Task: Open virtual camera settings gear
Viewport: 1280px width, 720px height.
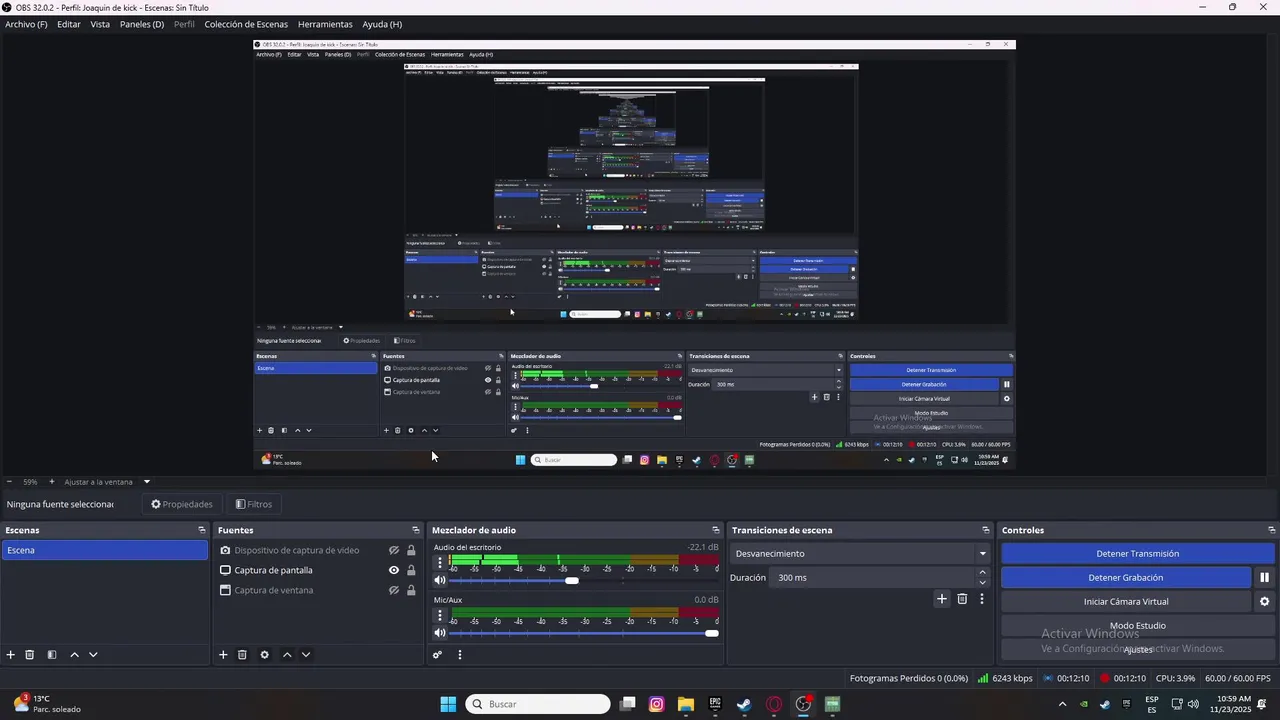Action: point(1264,601)
